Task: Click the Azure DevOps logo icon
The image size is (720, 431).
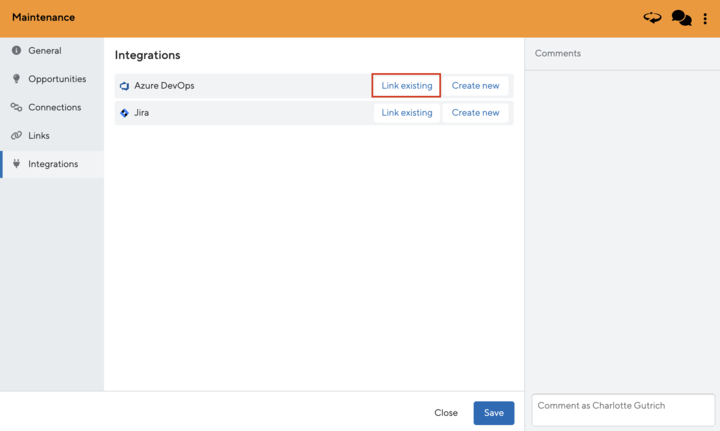Action: 124,86
